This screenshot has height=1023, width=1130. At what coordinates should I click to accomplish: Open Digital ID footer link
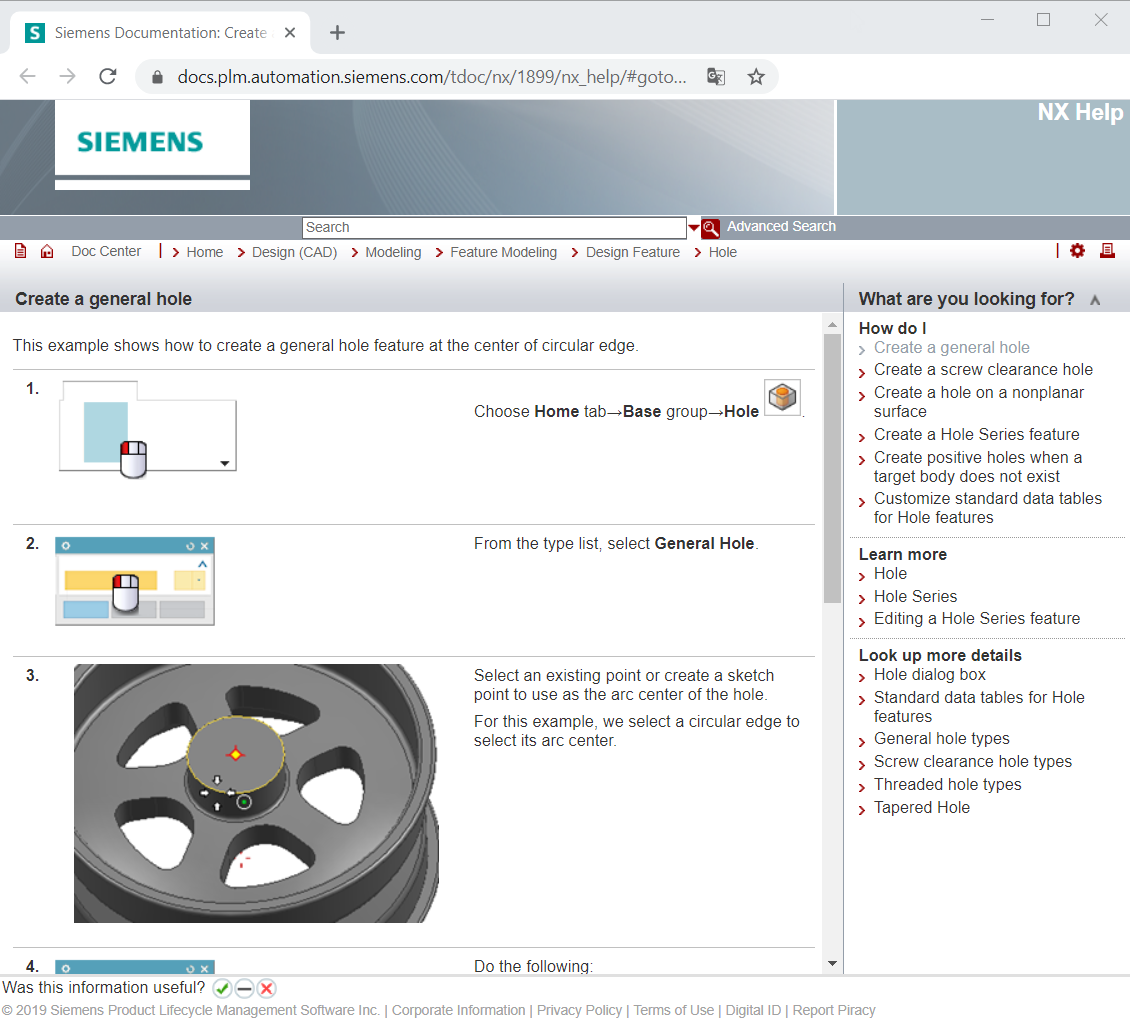[753, 1011]
